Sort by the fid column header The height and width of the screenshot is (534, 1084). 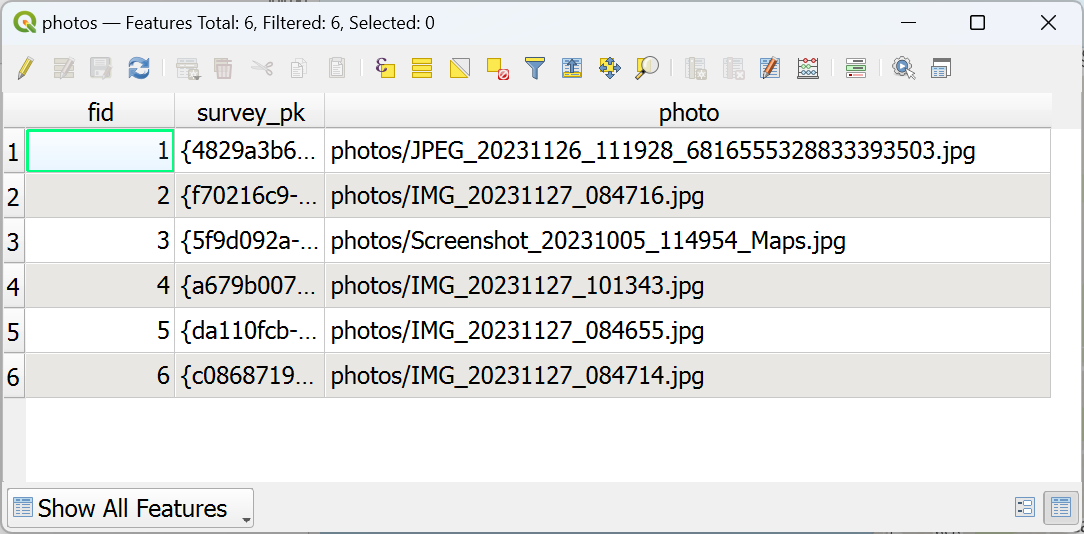[100, 113]
